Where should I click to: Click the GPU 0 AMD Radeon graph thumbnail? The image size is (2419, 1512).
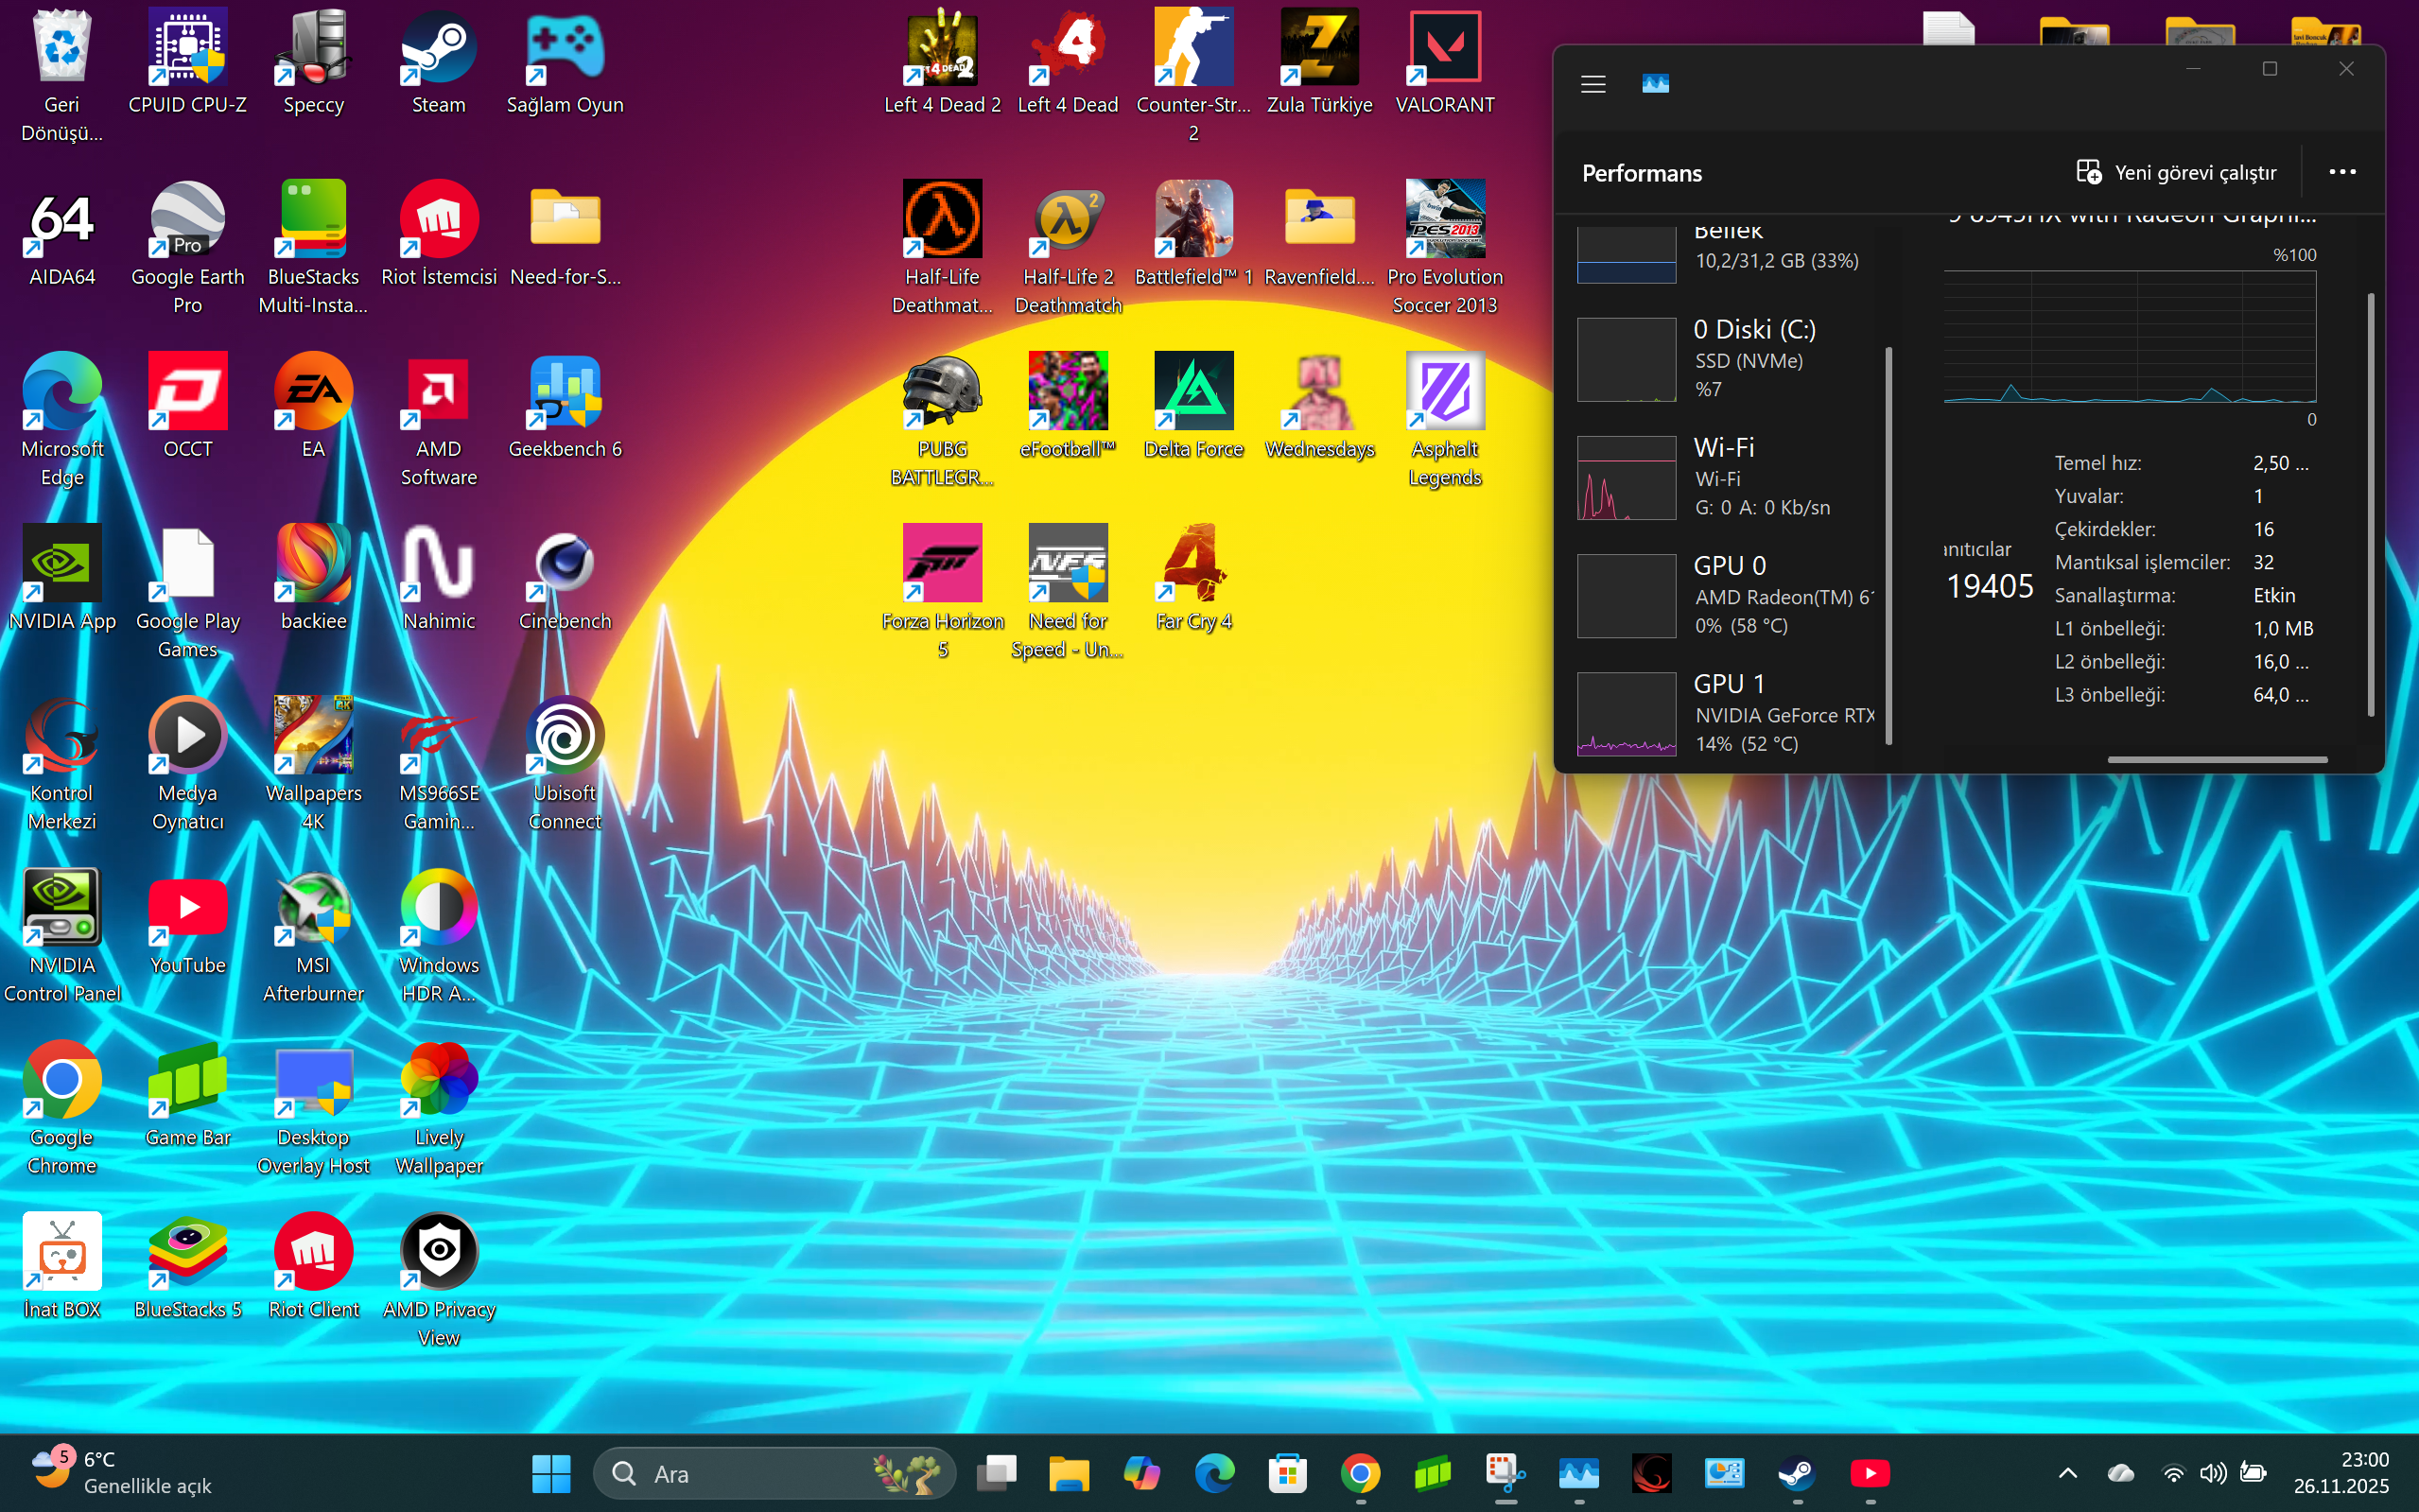pyautogui.click(x=1626, y=596)
